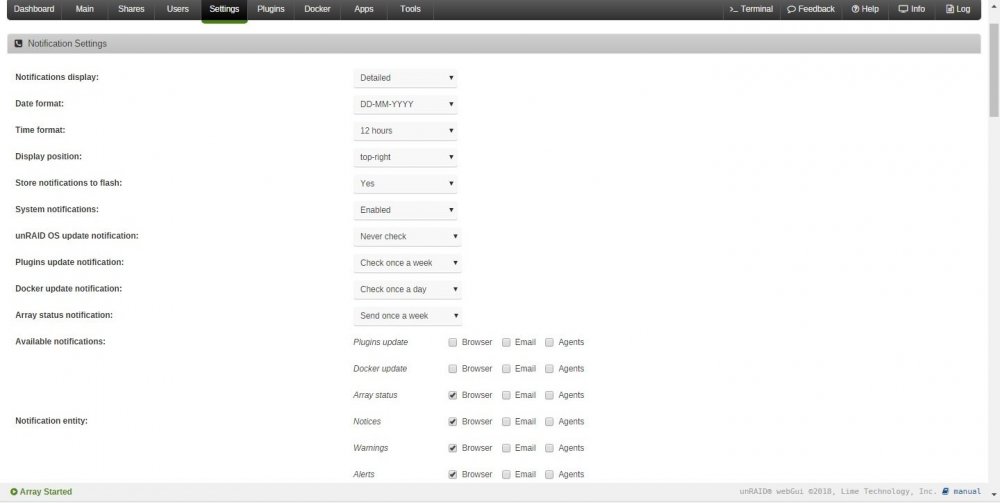This screenshot has height=503, width=1000.
Task: Click the Available notifications label
Action: [x=61, y=342]
